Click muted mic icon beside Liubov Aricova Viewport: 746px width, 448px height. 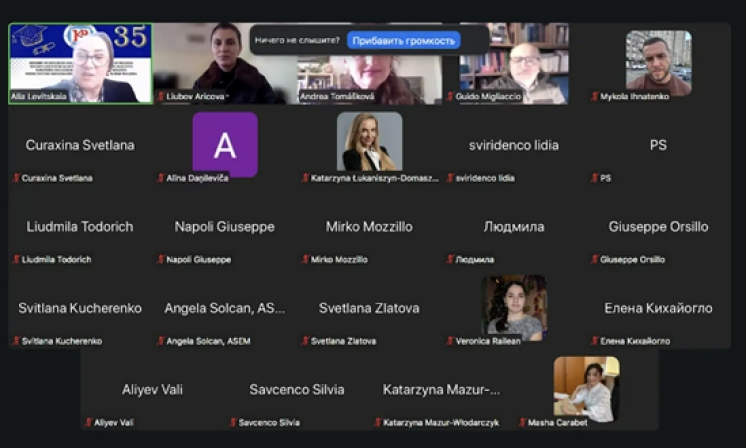(x=161, y=97)
